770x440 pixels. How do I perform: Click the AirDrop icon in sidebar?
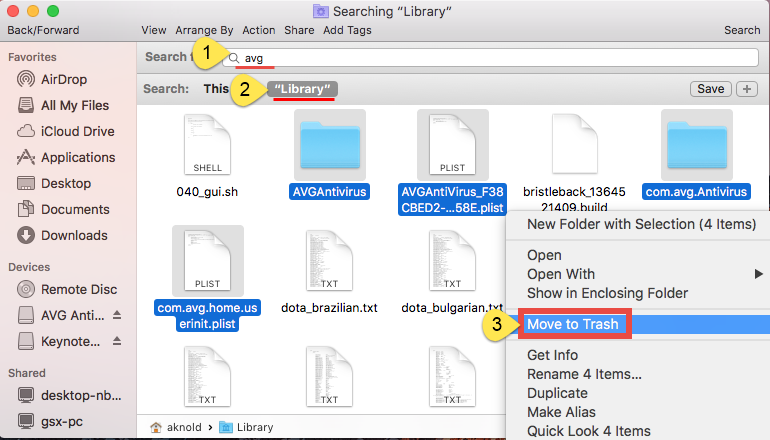[25, 79]
